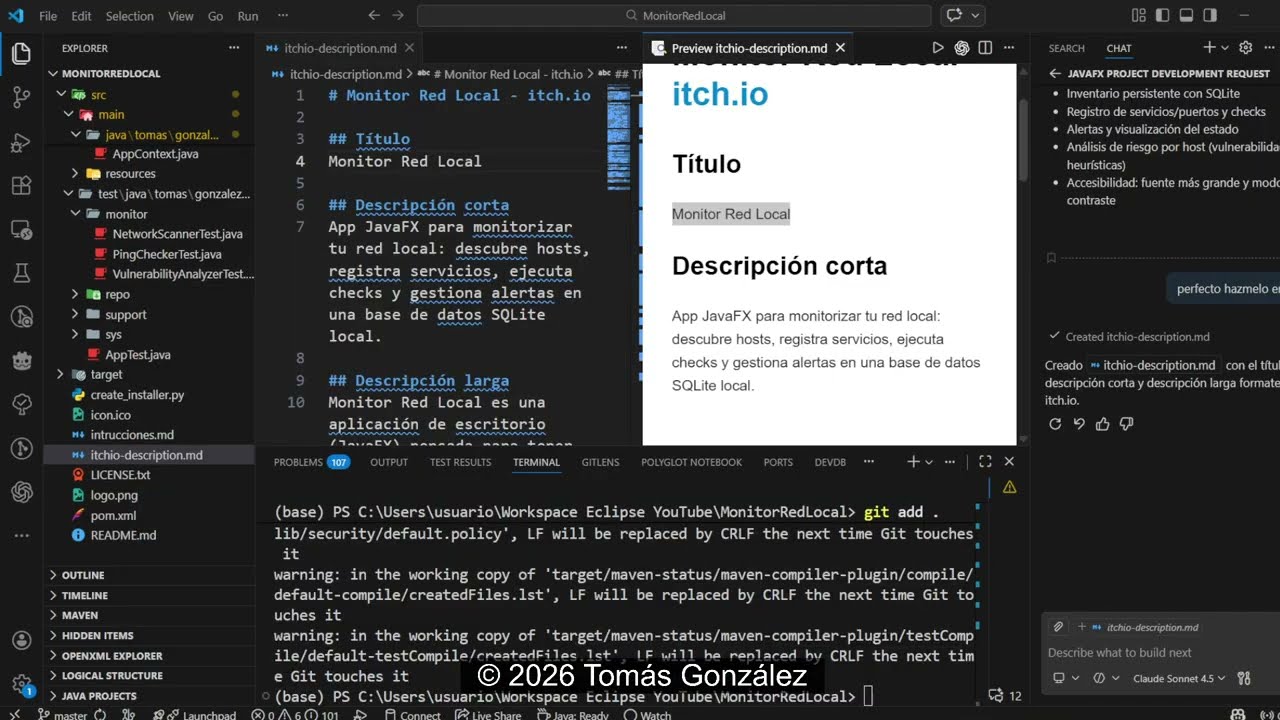This screenshot has width=1280, height=720.
Task: Open the ChatGPT extension in activity bar
Action: [x=21, y=492]
